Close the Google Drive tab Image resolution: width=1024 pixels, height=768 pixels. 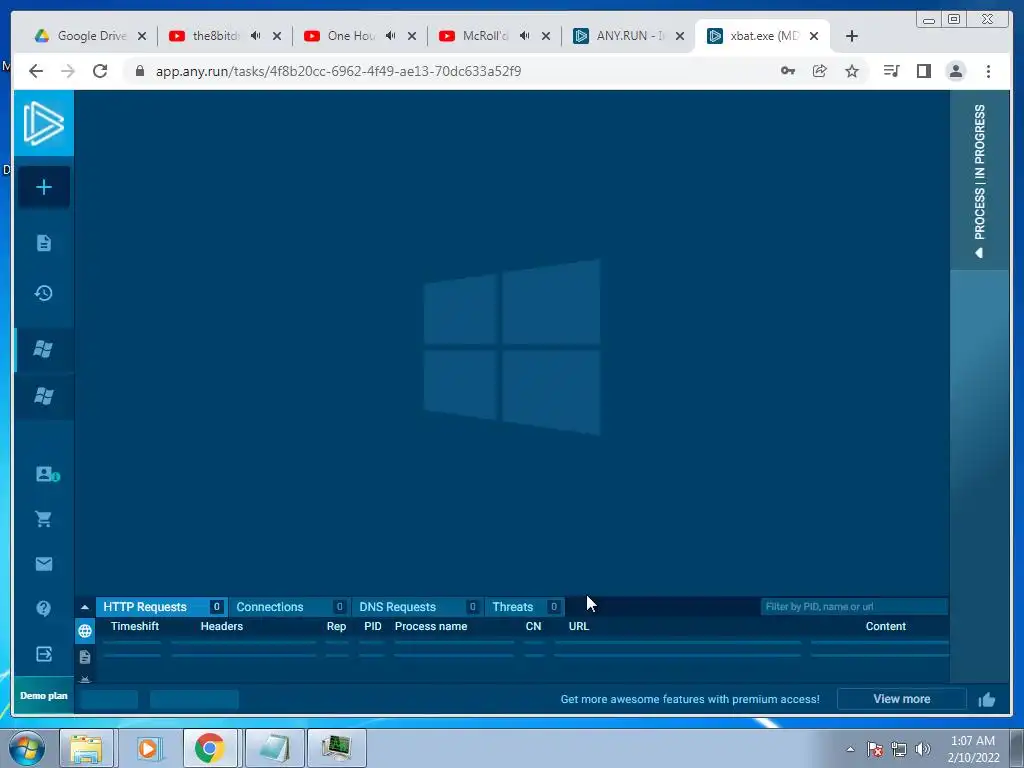[x=142, y=36]
